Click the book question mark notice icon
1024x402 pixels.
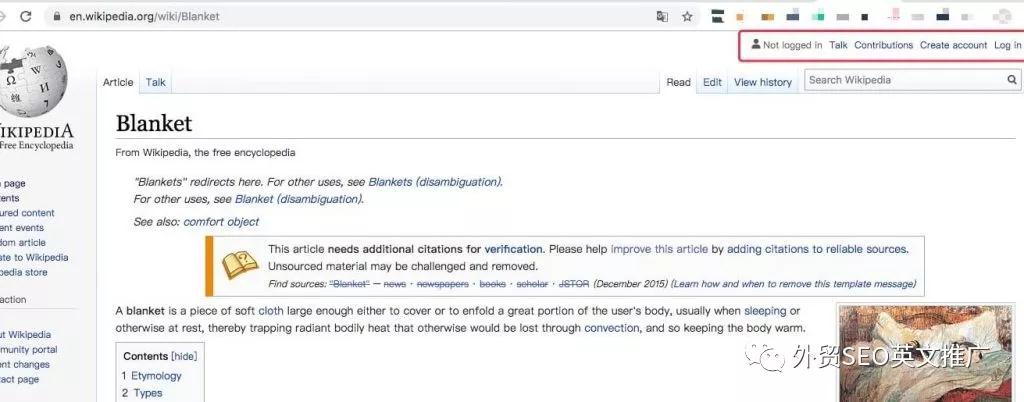[x=239, y=265]
